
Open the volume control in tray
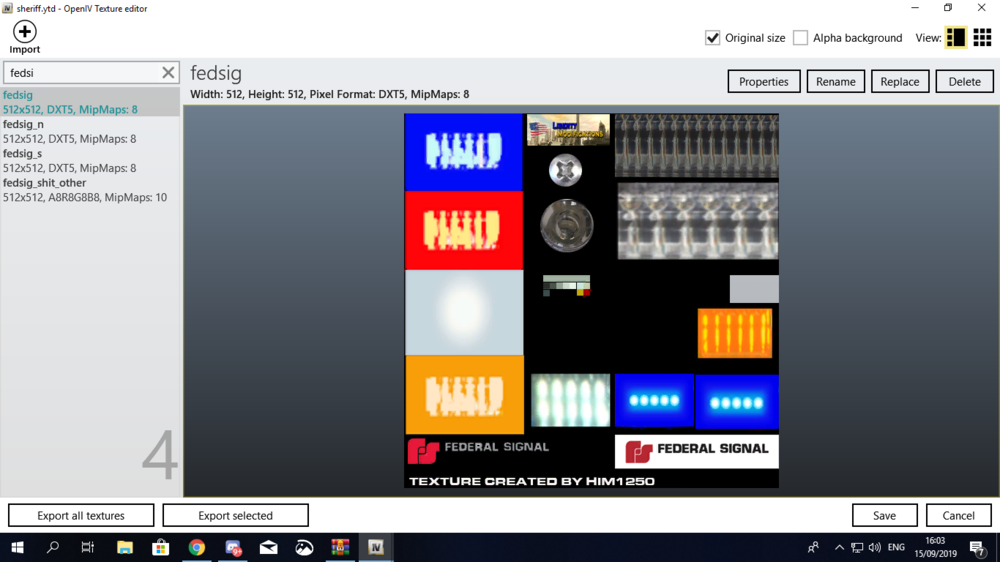[x=874, y=547]
